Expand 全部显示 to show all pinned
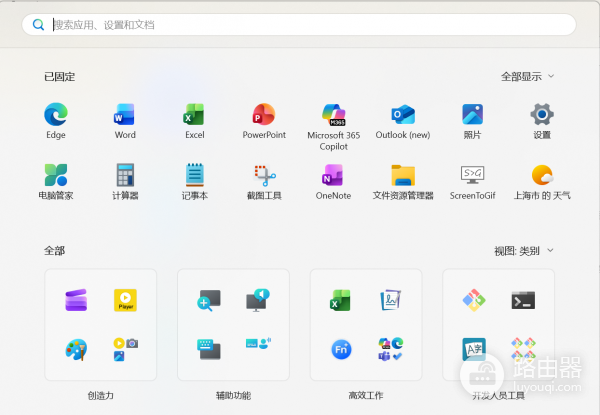 click(527, 76)
